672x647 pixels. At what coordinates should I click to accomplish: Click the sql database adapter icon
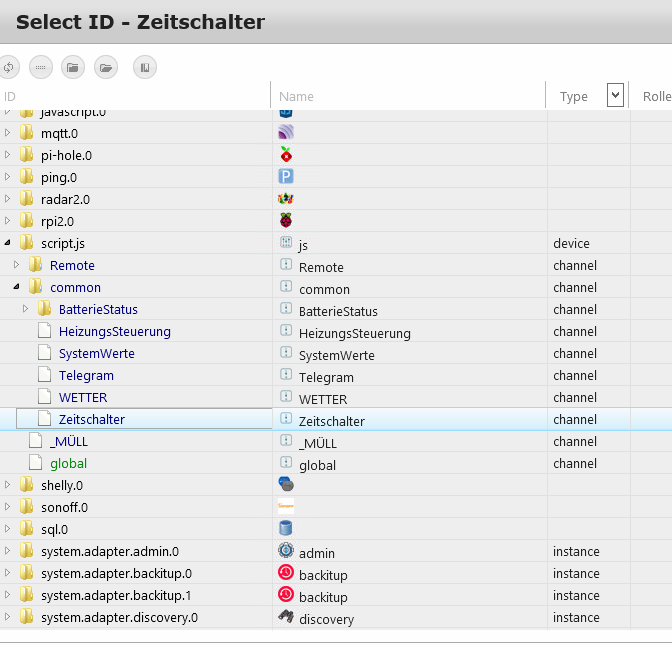(286, 529)
